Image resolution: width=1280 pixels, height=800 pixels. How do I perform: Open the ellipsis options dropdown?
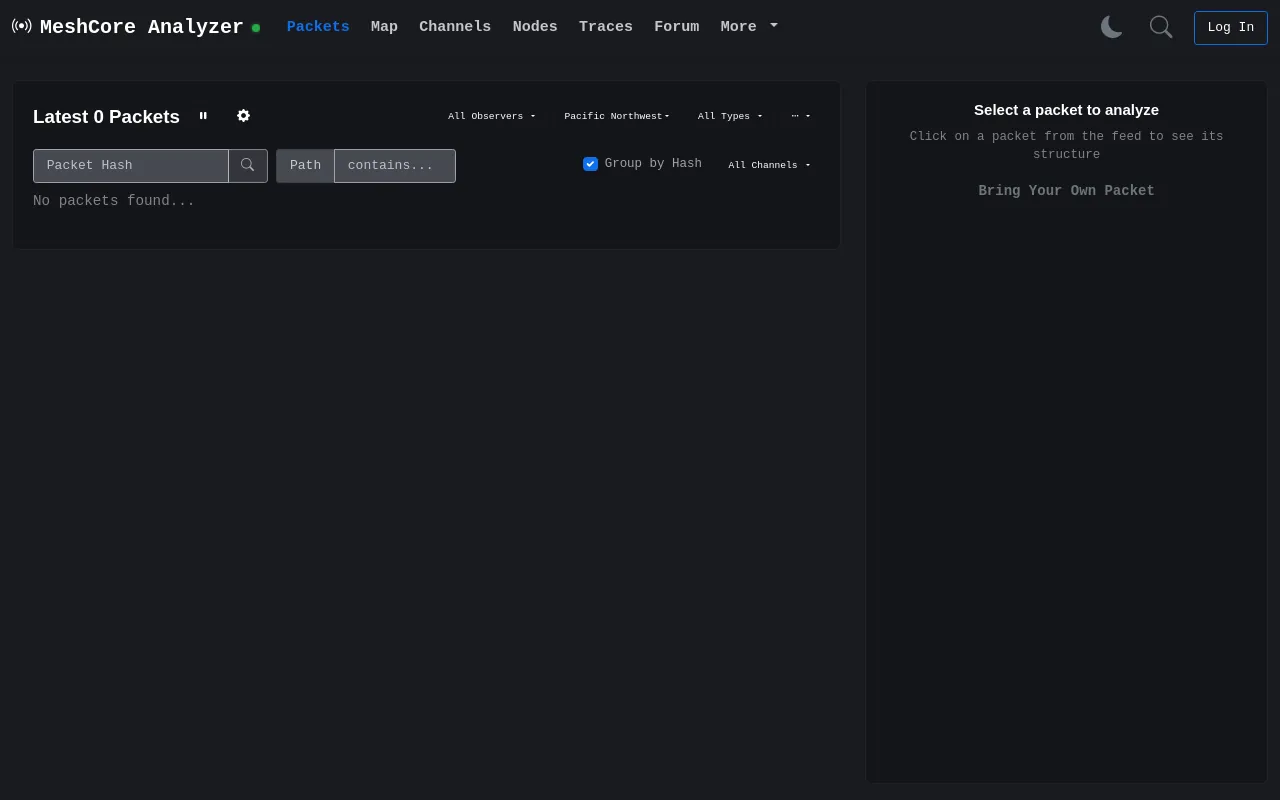(x=801, y=116)
